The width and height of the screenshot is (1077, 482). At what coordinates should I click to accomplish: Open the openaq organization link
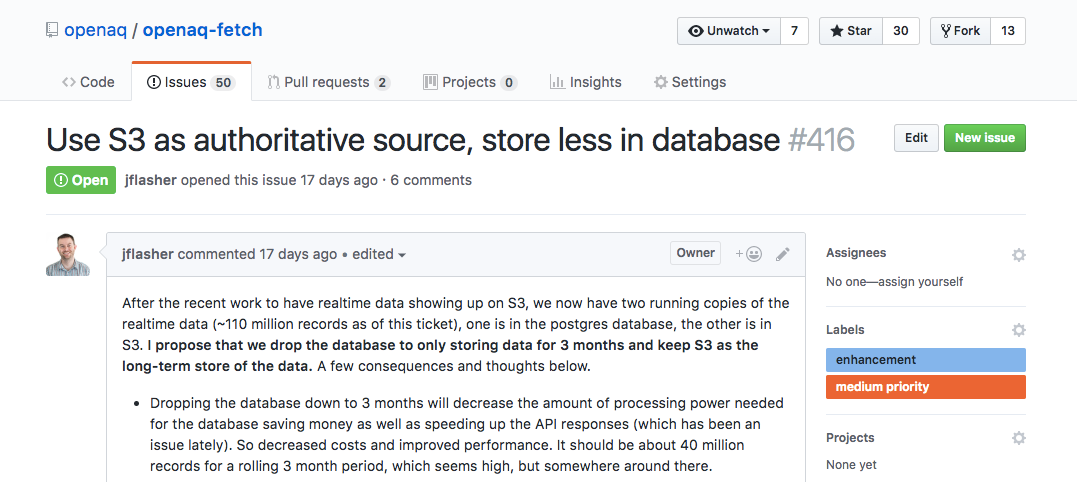[95, 30]
